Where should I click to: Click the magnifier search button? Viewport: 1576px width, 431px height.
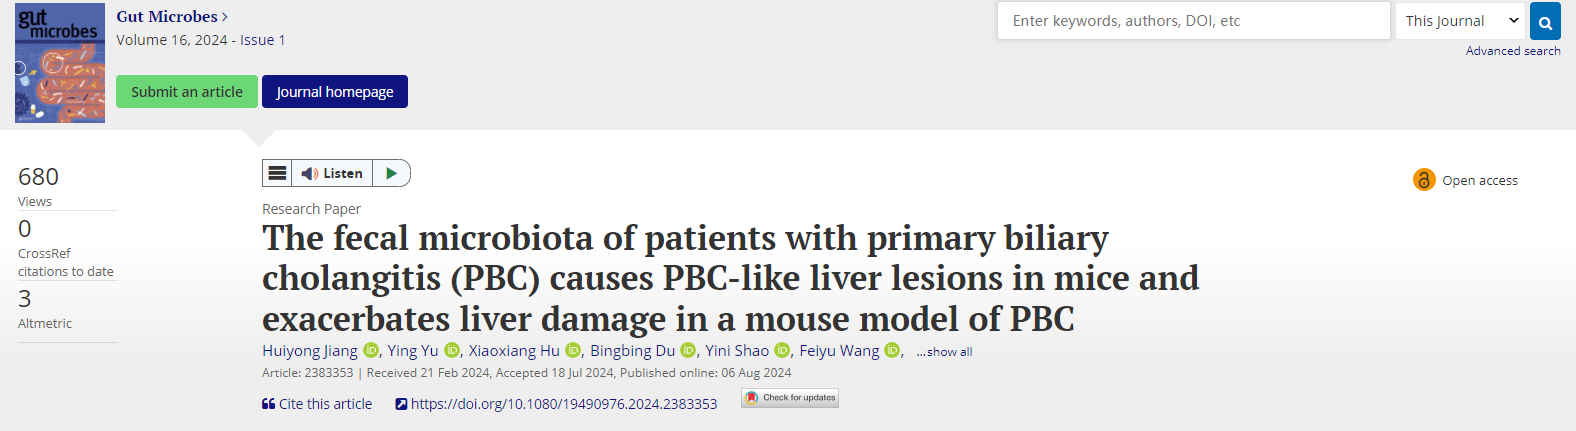point(1545,21)
